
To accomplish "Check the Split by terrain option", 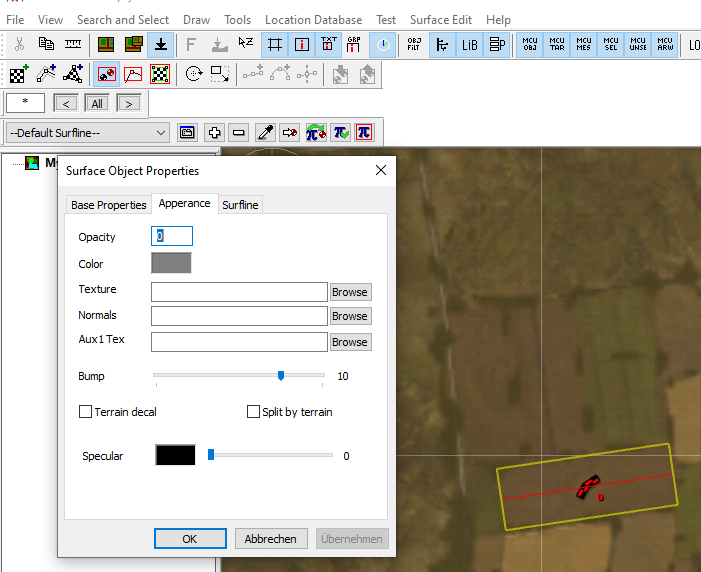I will coord(253,412).
